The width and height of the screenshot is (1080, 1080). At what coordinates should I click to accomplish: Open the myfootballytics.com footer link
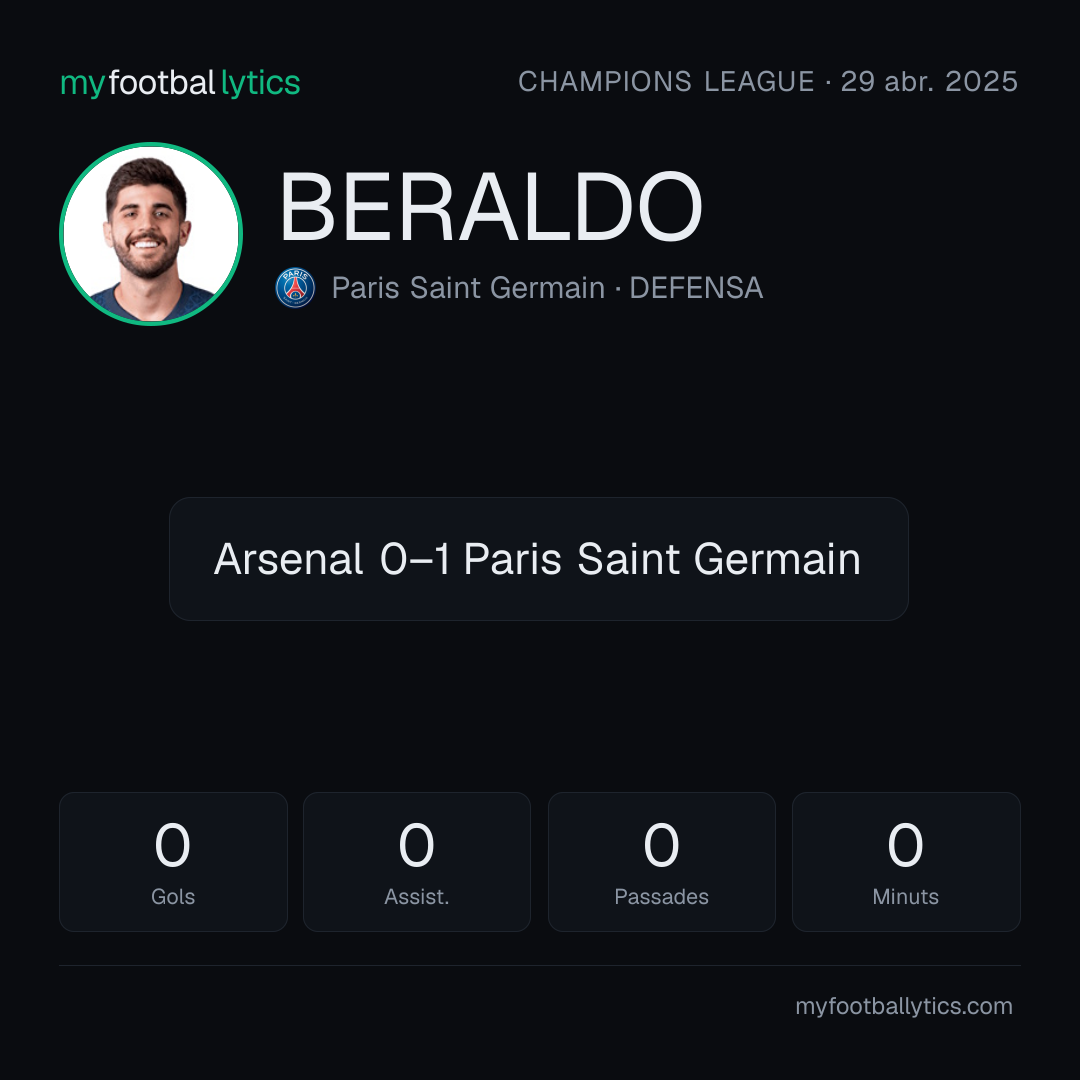point(904,1006)
